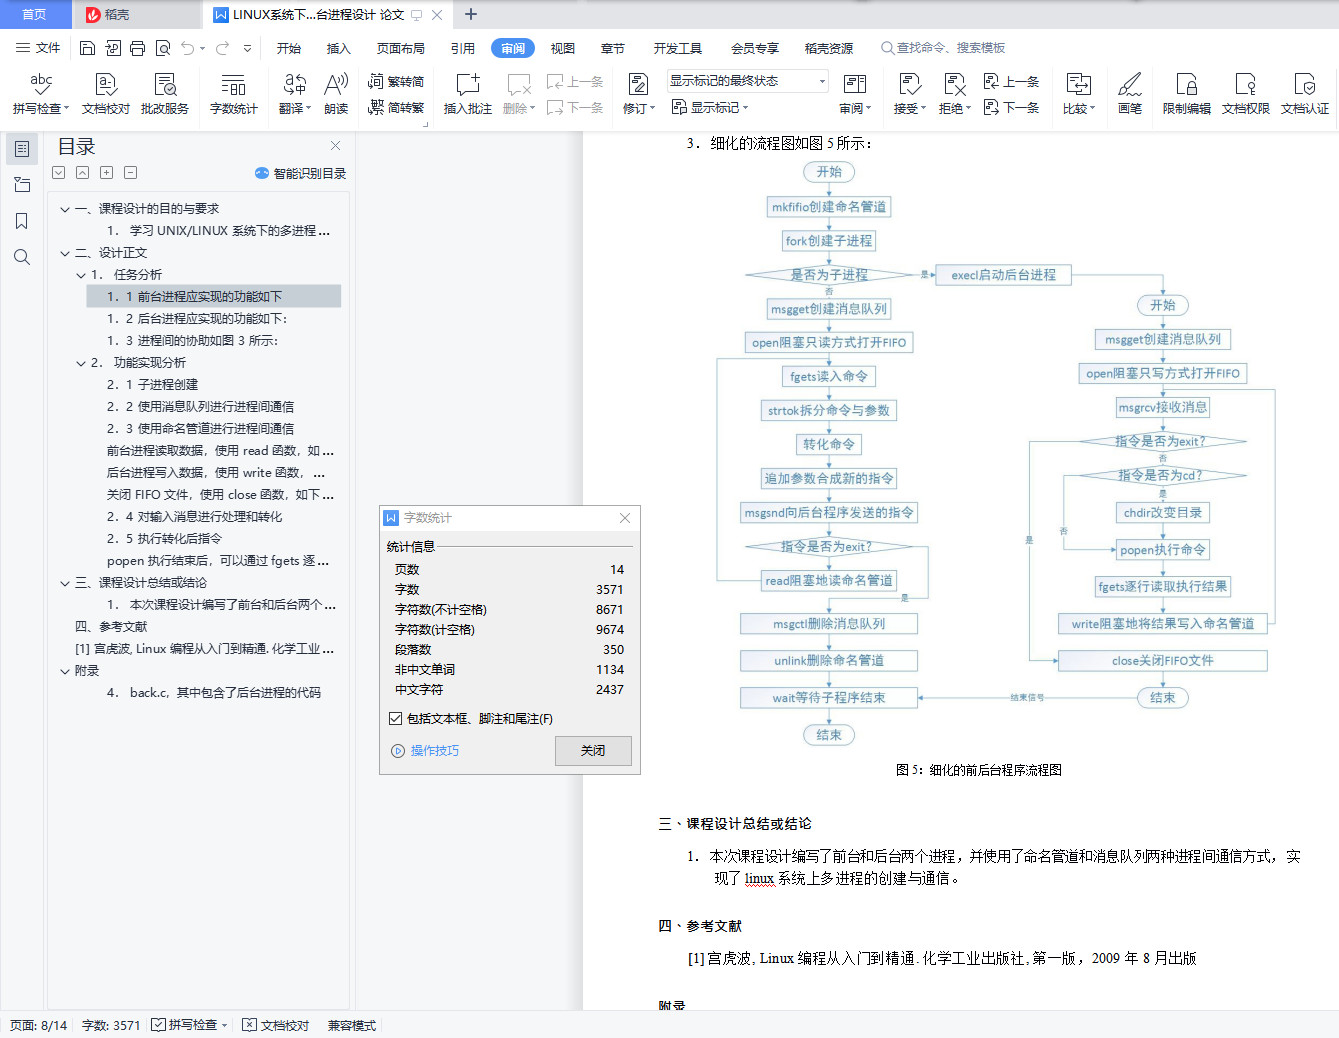The height and width of the screenshot is (1038, 1339).
Task: Open the 字数统计 word count tool
Action: [x=233, y=93]
